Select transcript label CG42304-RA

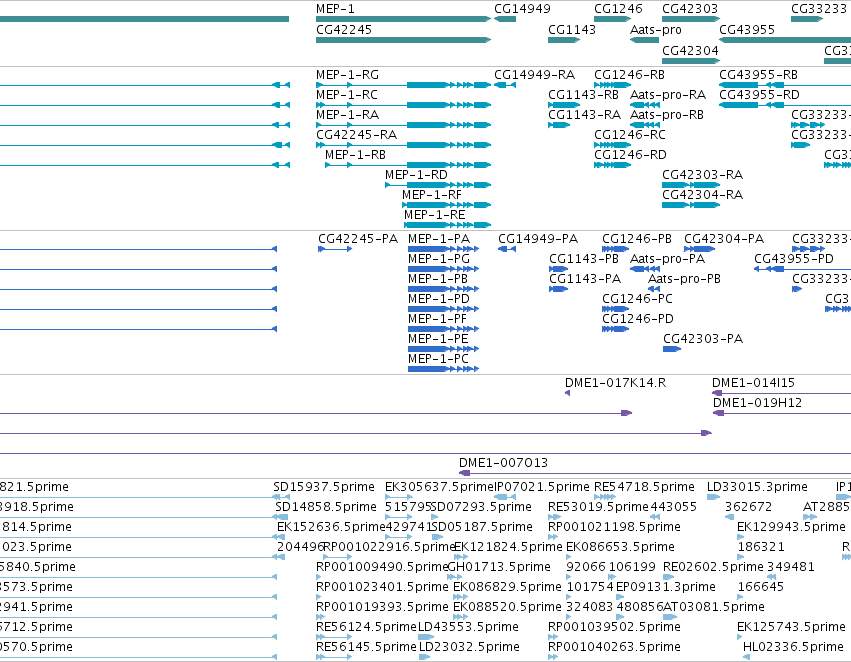tap(702, 195)
